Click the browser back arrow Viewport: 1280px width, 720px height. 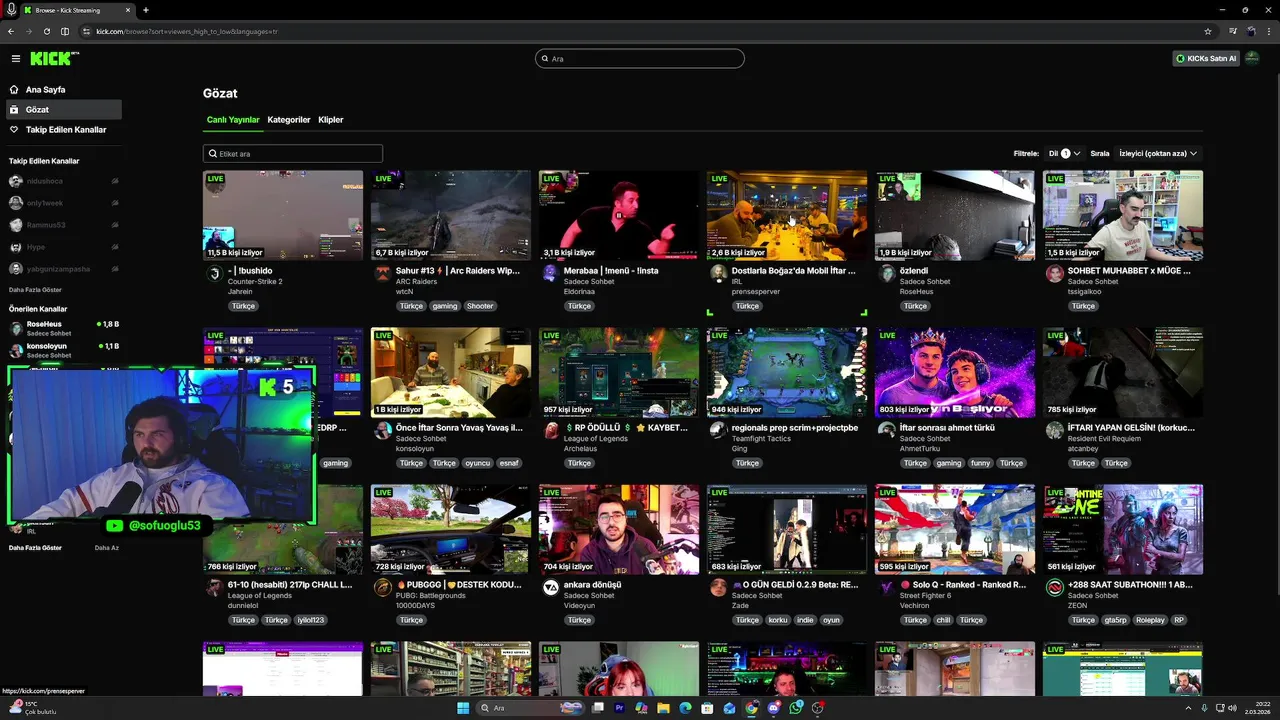[x=11, y=31]
